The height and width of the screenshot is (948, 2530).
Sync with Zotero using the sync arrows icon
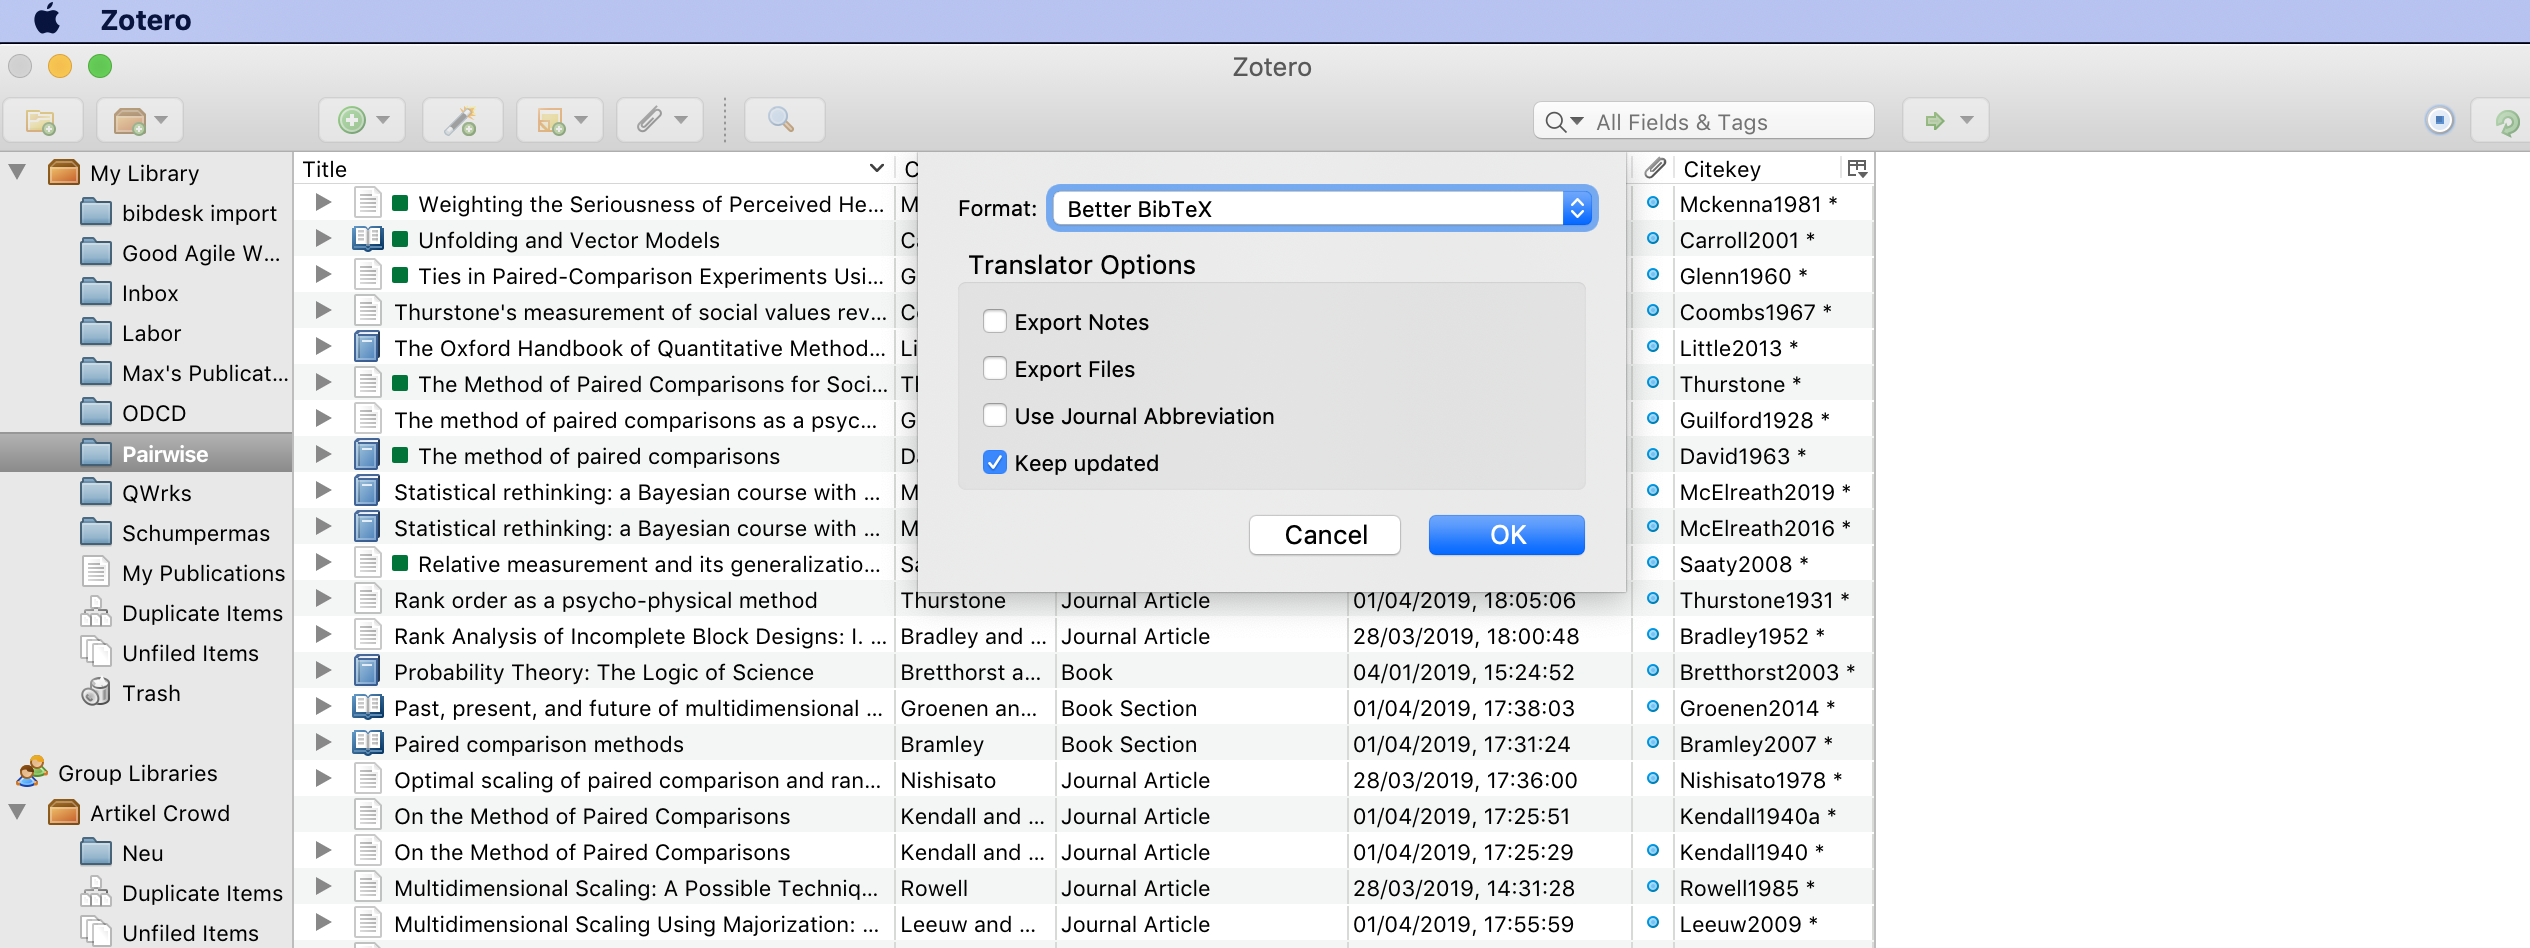tap(2506, 119)
